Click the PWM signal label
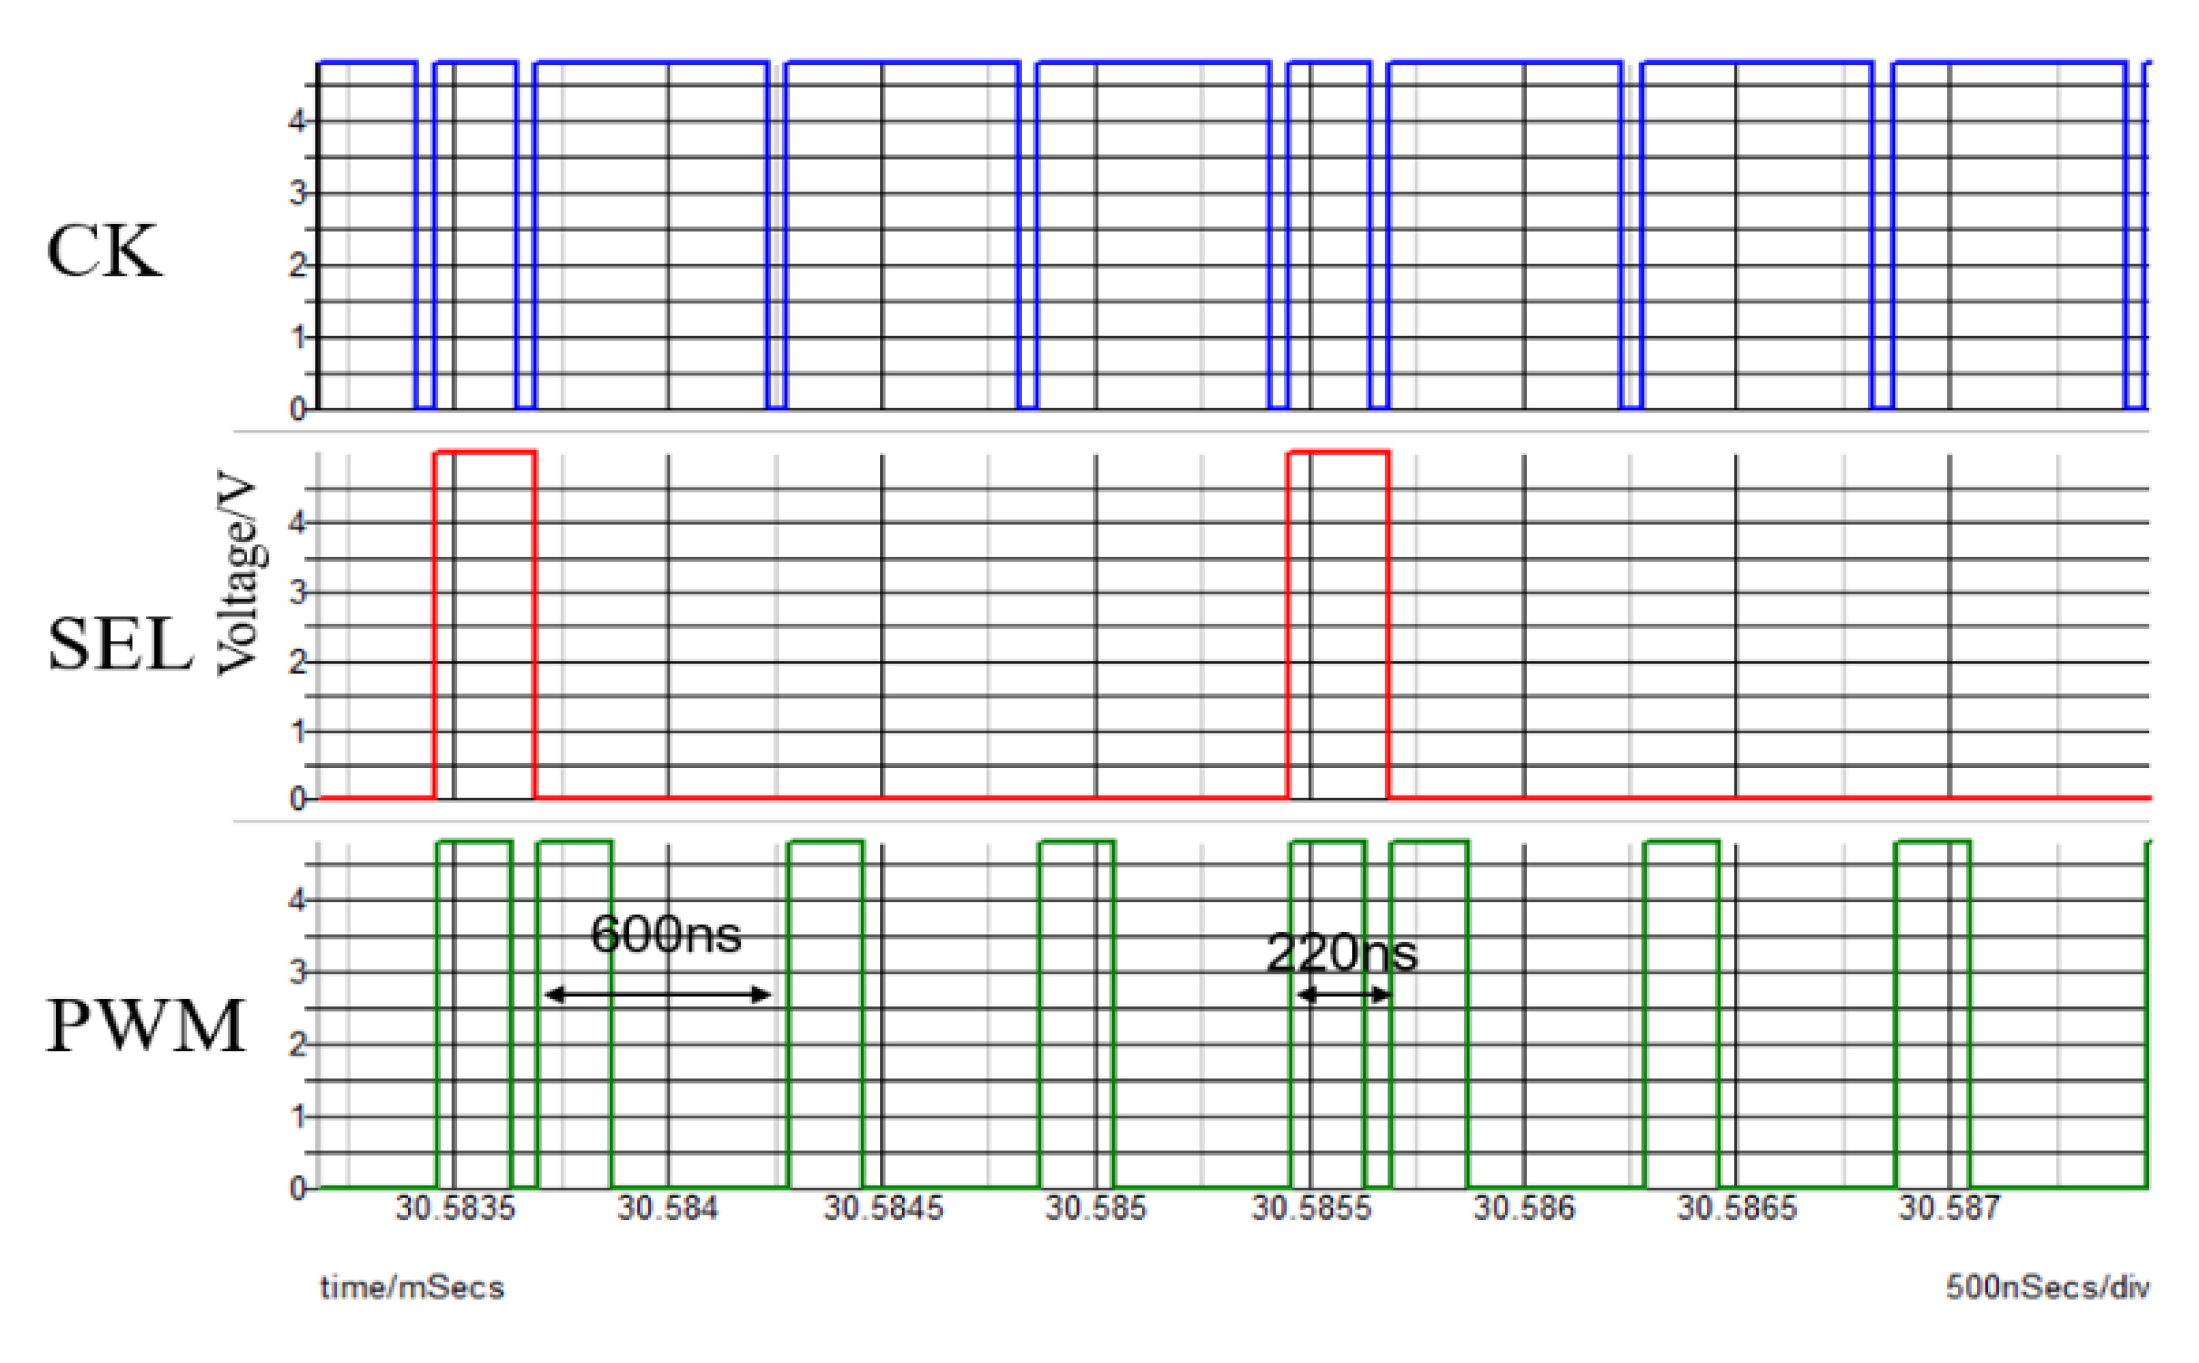The height and width of the screenshot is (1363, 2199). tap(146, 1026)
